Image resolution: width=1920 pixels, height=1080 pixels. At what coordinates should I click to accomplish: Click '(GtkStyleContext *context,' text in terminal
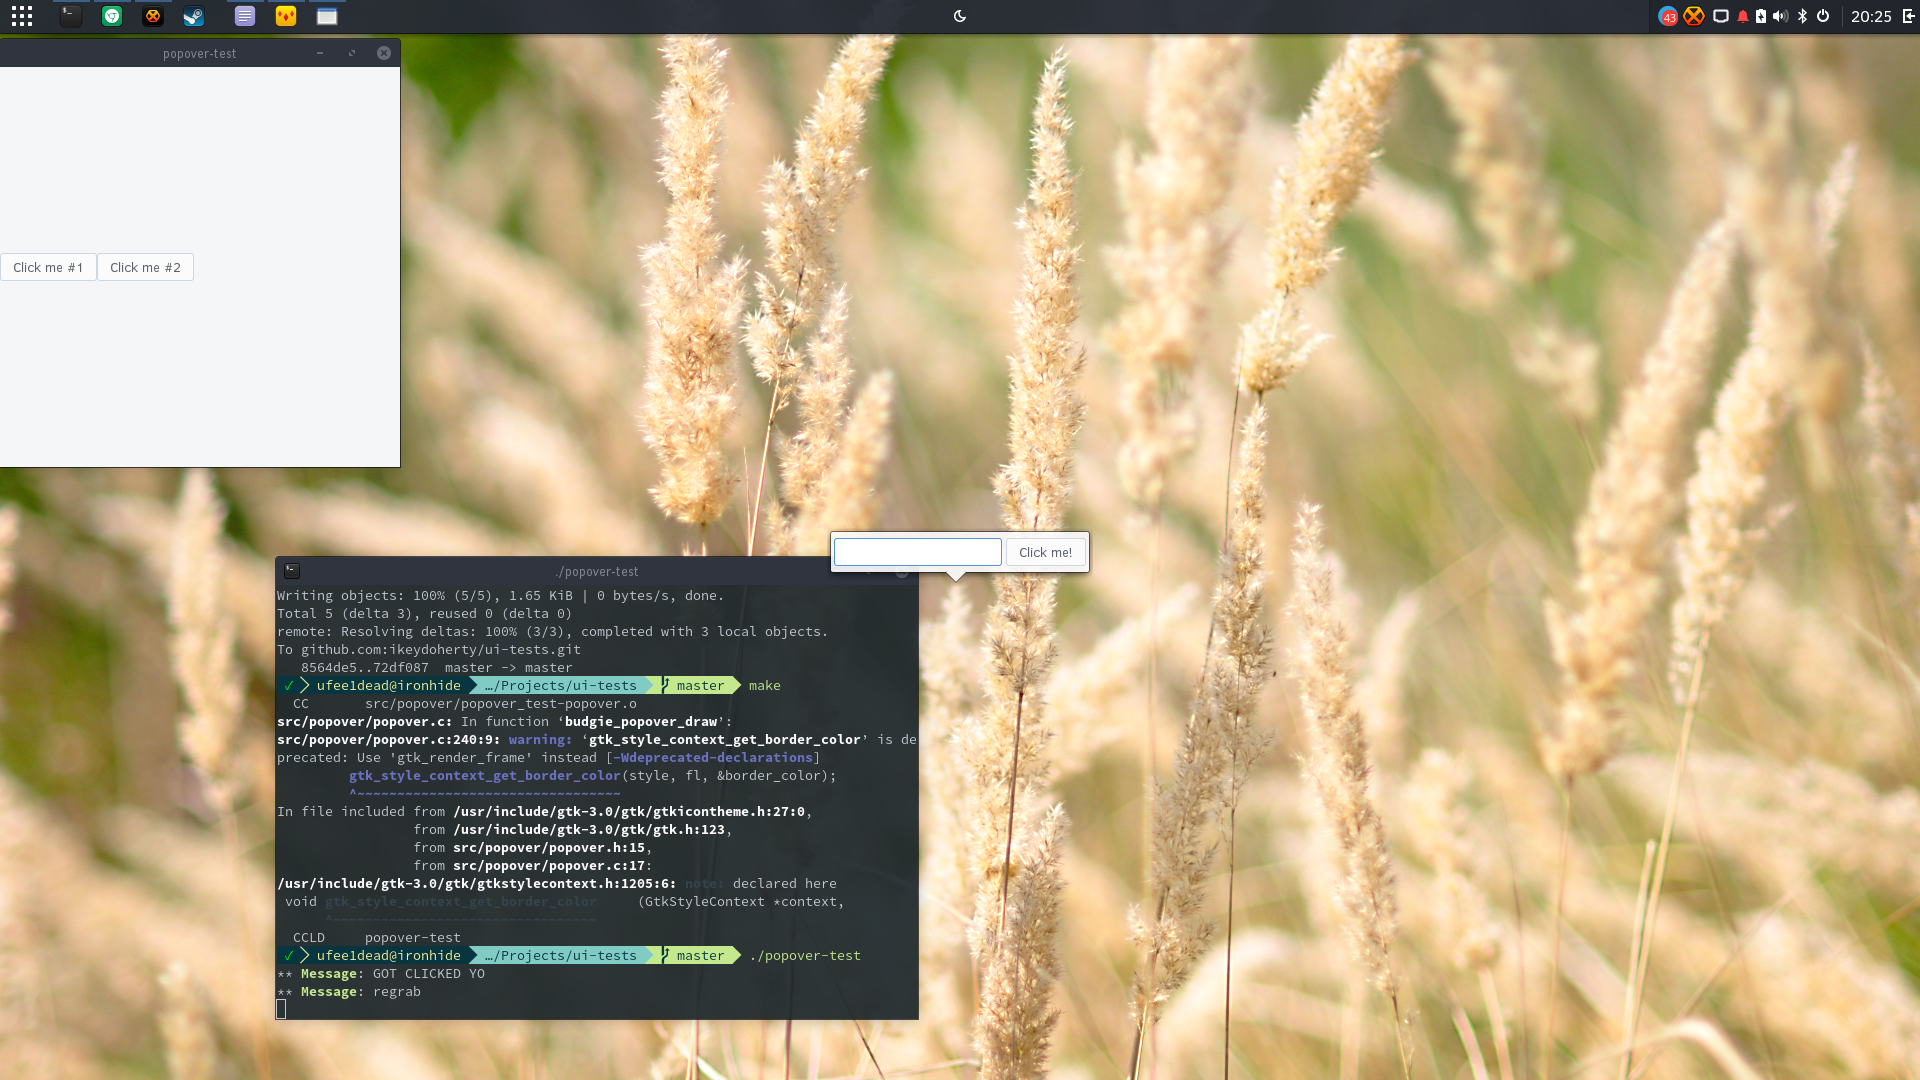click(x=741, y=902)
